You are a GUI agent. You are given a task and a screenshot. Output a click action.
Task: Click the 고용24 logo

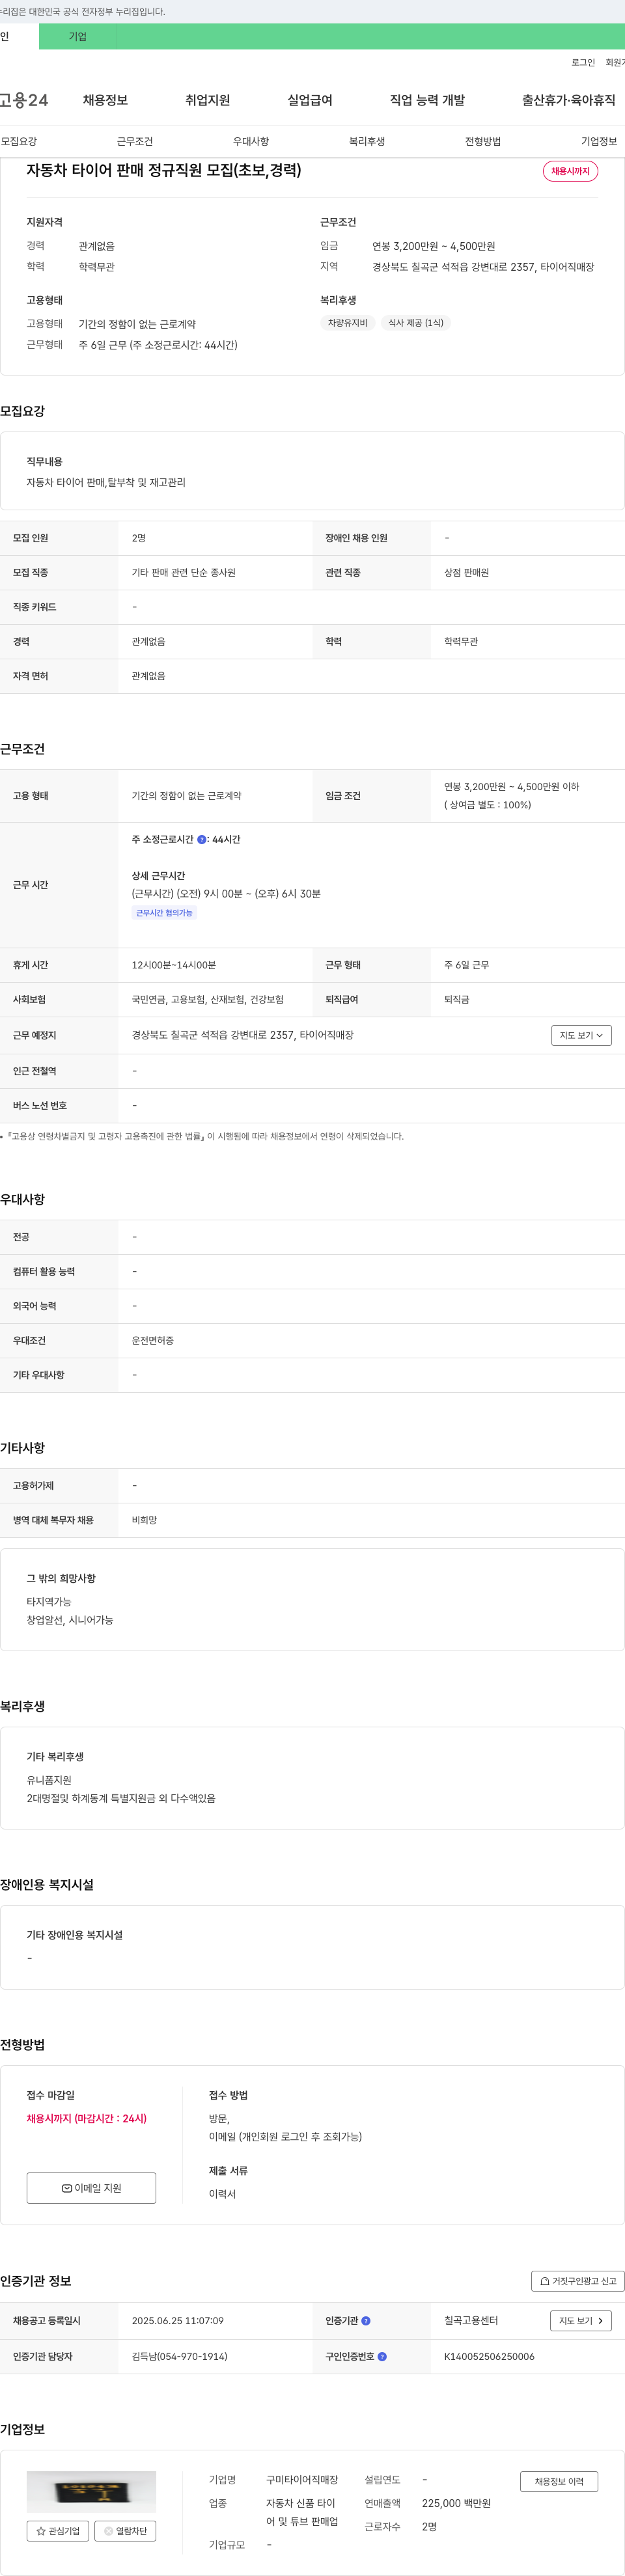tap(24, 100)
